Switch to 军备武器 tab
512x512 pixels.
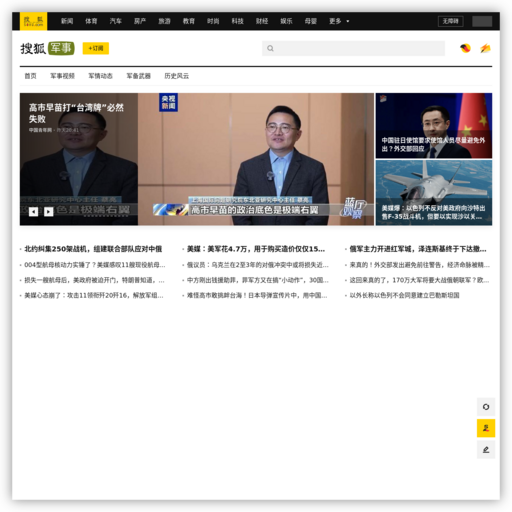(x=138, y=76)
